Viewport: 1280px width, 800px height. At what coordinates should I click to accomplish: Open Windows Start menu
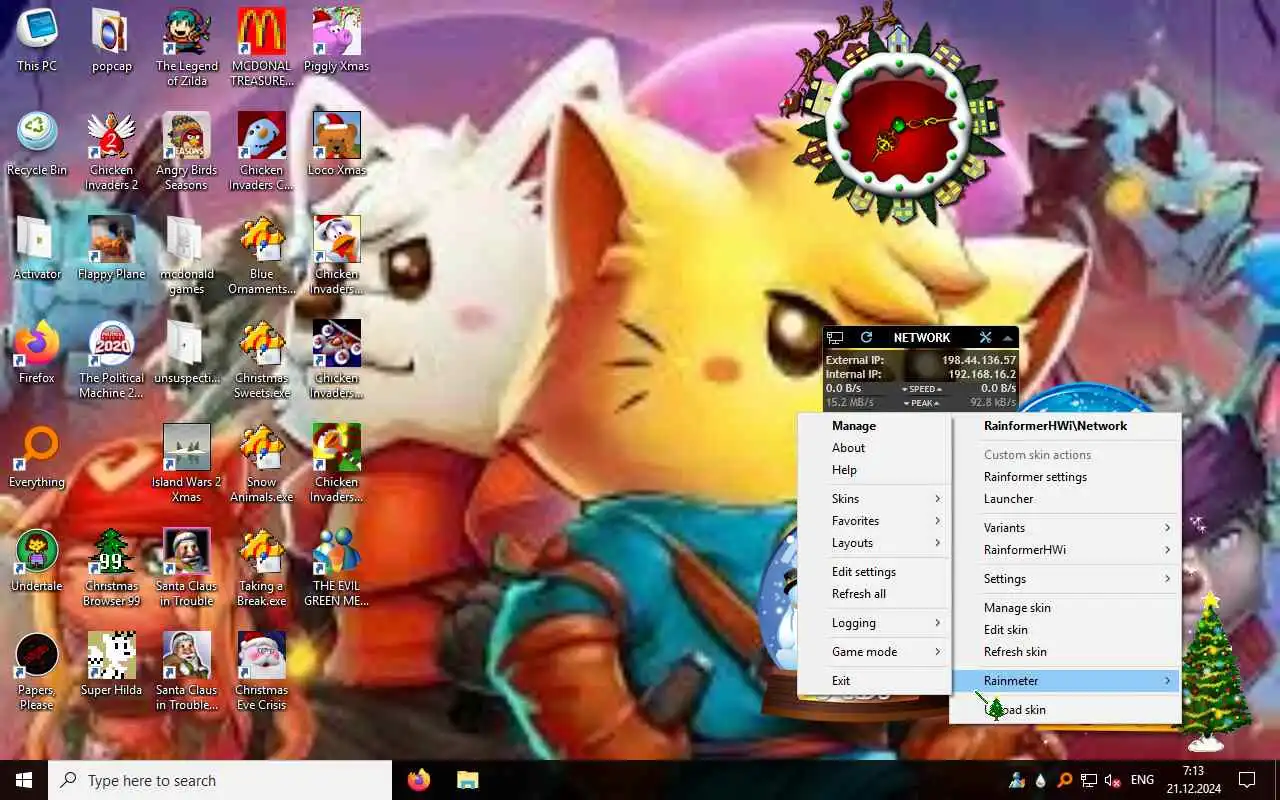[24, 780]
